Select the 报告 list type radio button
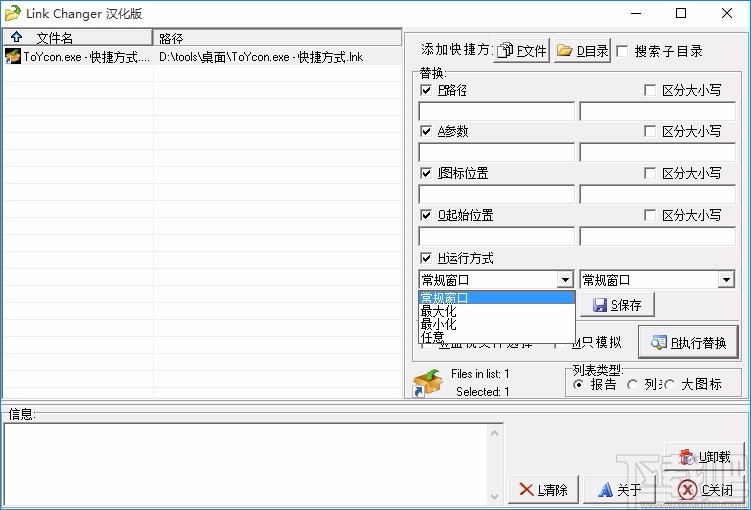The width and height of the screenshot is (751, 510). point(579,385)
